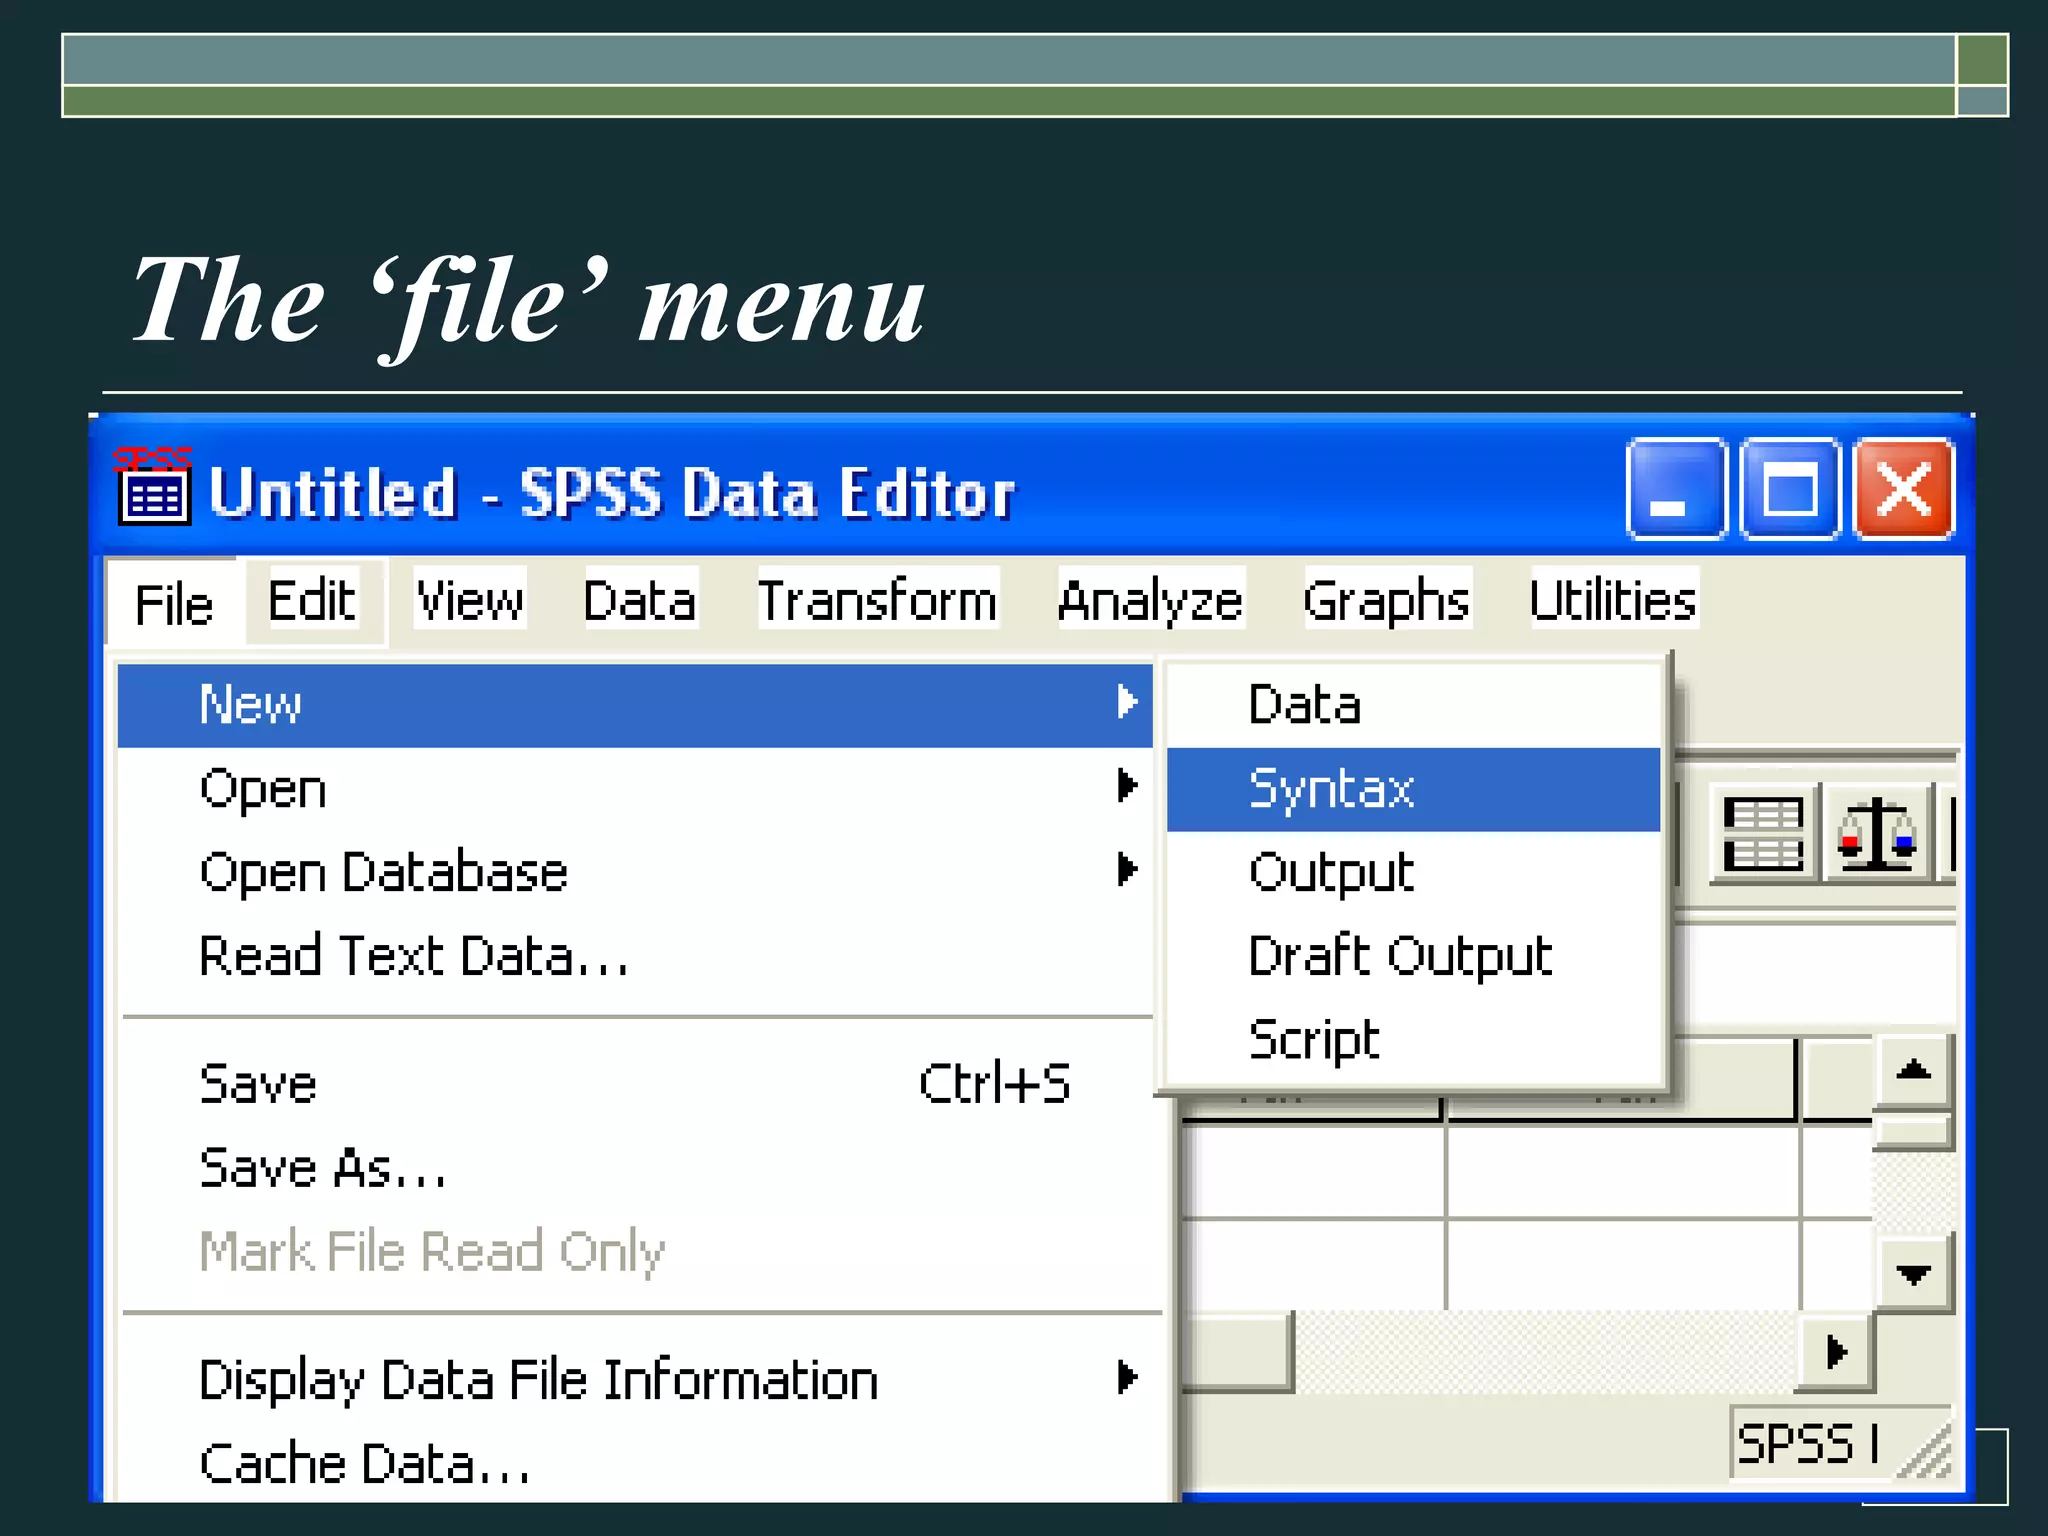Screen dimensions: 2048x1536
Task: Open the File menu
Action: click(174, 604)
